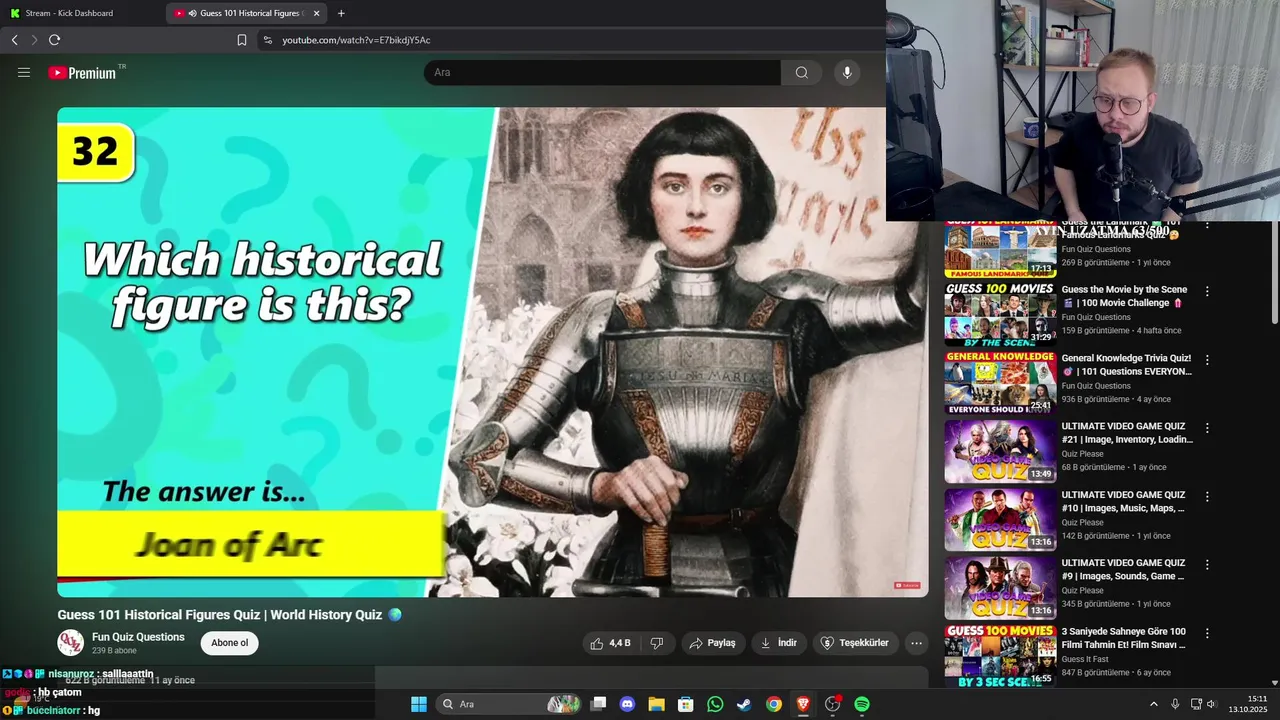Reload the page with refresh icon
This screenshot has height=720, width=1280.
pos(54,40)
